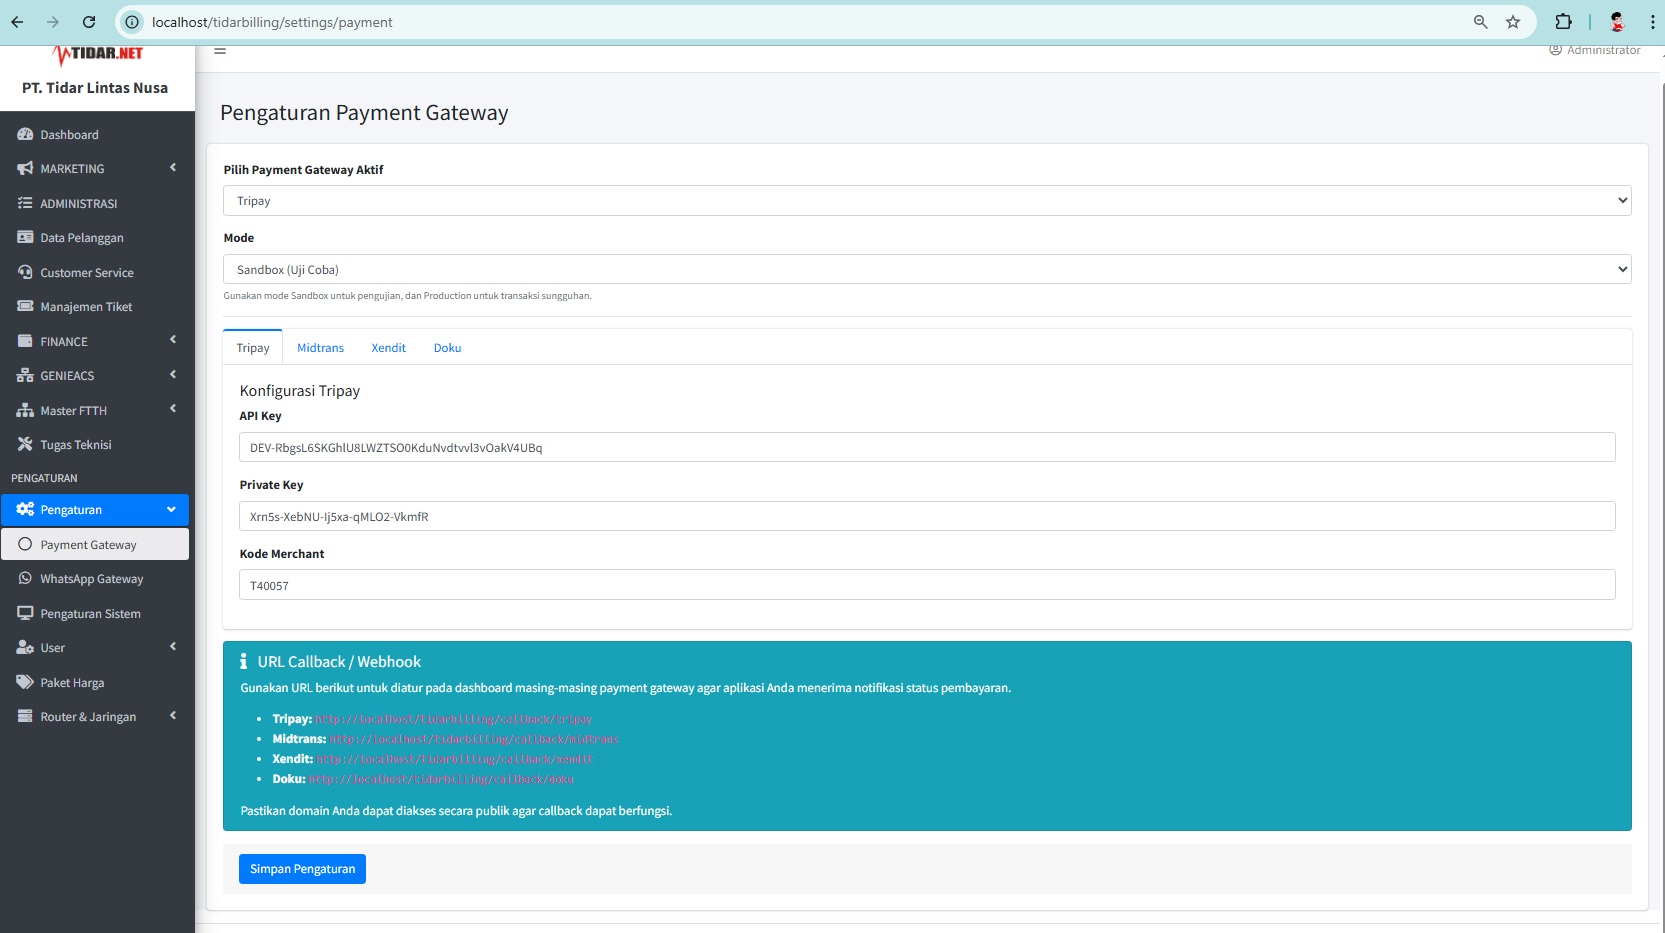
Task: Click the Data Pelanggan card icon
Action: [x=25, y=238]
